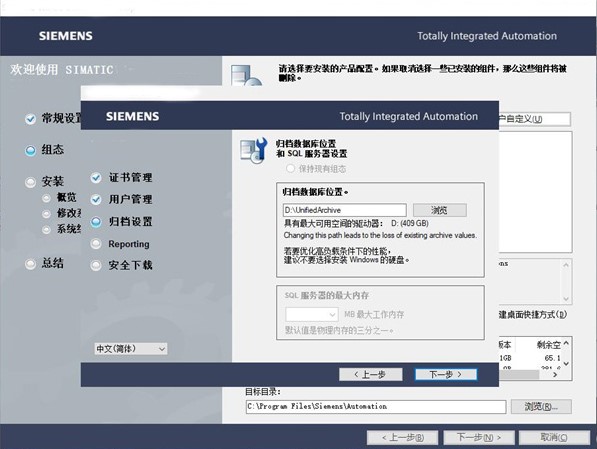Click the 剩余空 column header
This screenshot has width=597, height=449.
coord(548,345)
